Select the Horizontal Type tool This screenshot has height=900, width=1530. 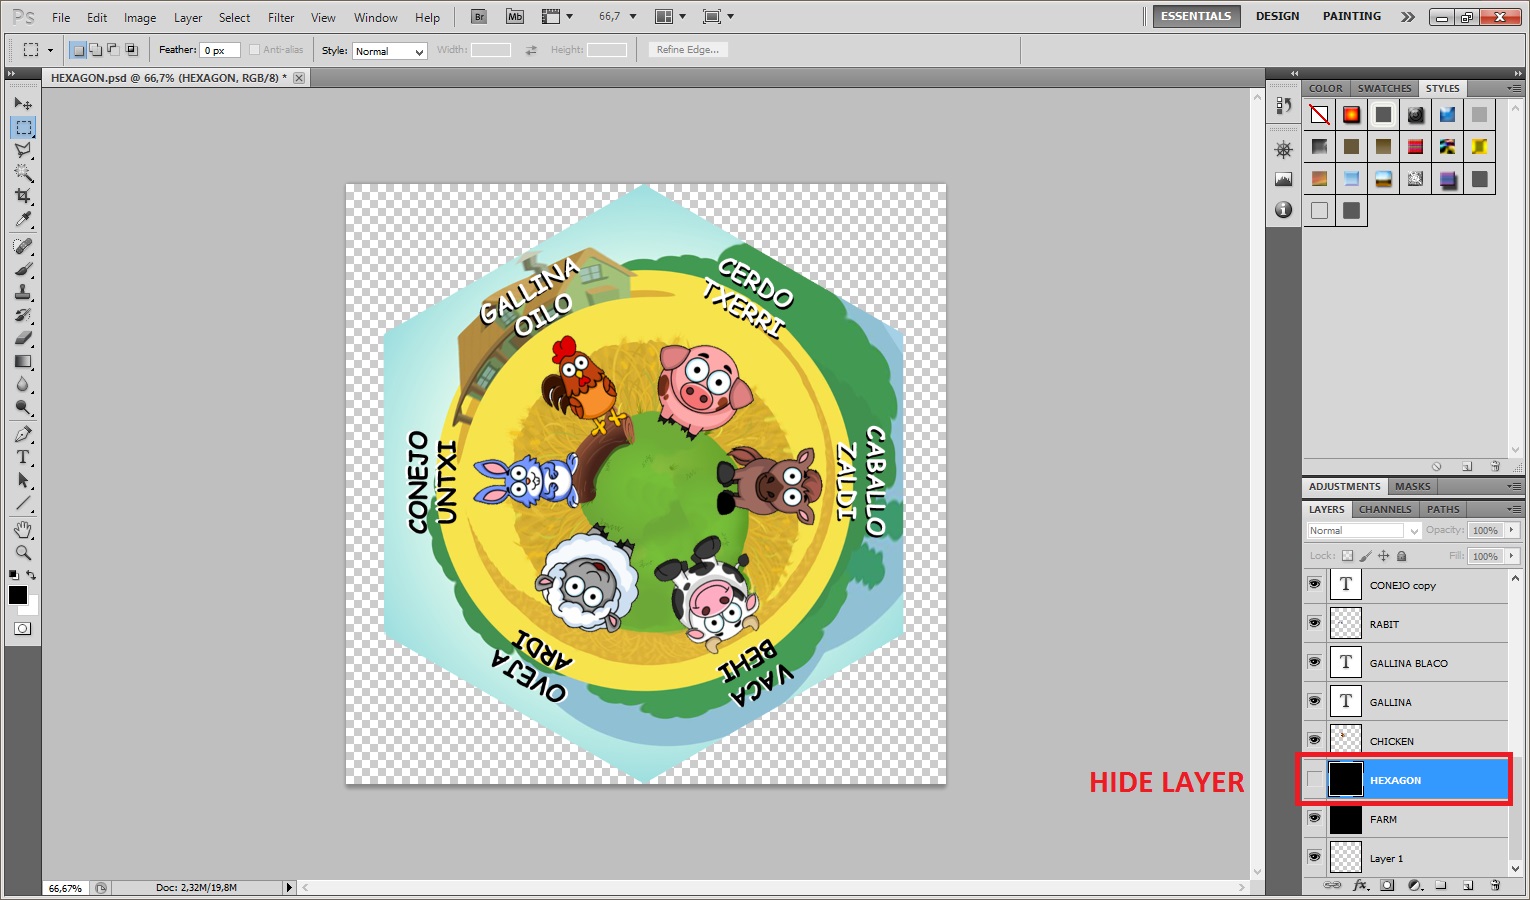tap(23, 457)
